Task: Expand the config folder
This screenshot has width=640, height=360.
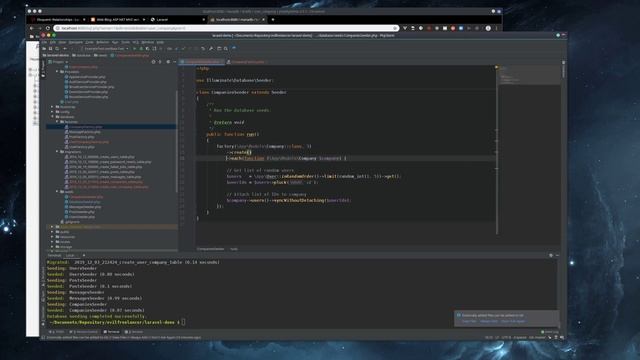Action: [52, 112]
